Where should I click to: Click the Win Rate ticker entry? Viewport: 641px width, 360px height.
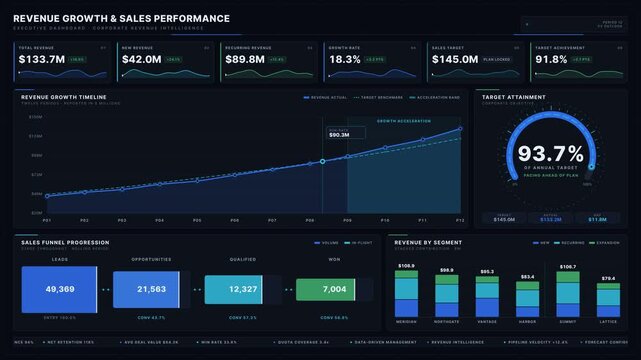tap(217, 342)
